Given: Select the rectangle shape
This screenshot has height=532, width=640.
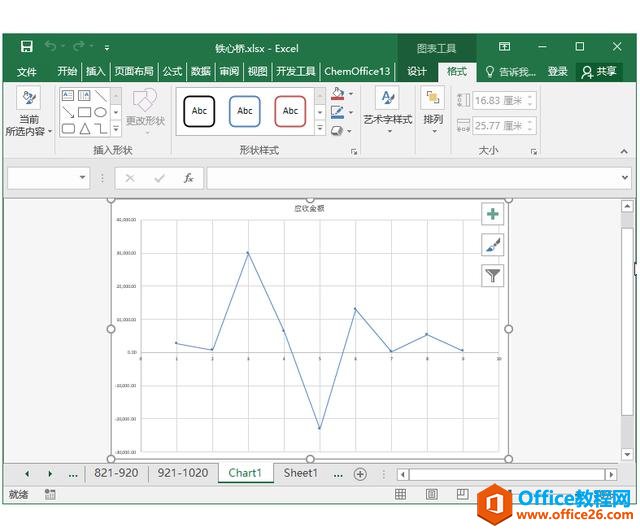Looking at the screenshot, I should coord(84,112).
